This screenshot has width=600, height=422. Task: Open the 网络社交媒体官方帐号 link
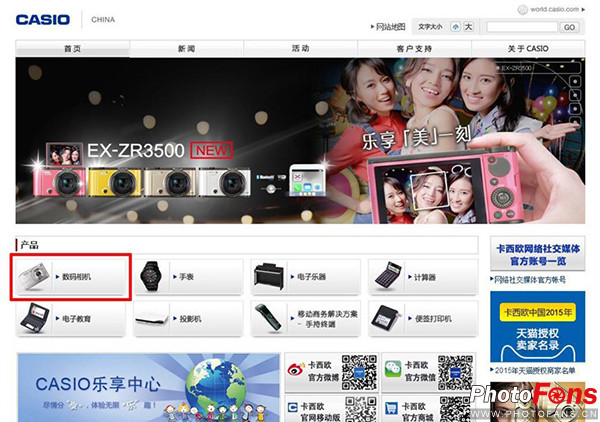pyautogui.click(x=530, y=280)
